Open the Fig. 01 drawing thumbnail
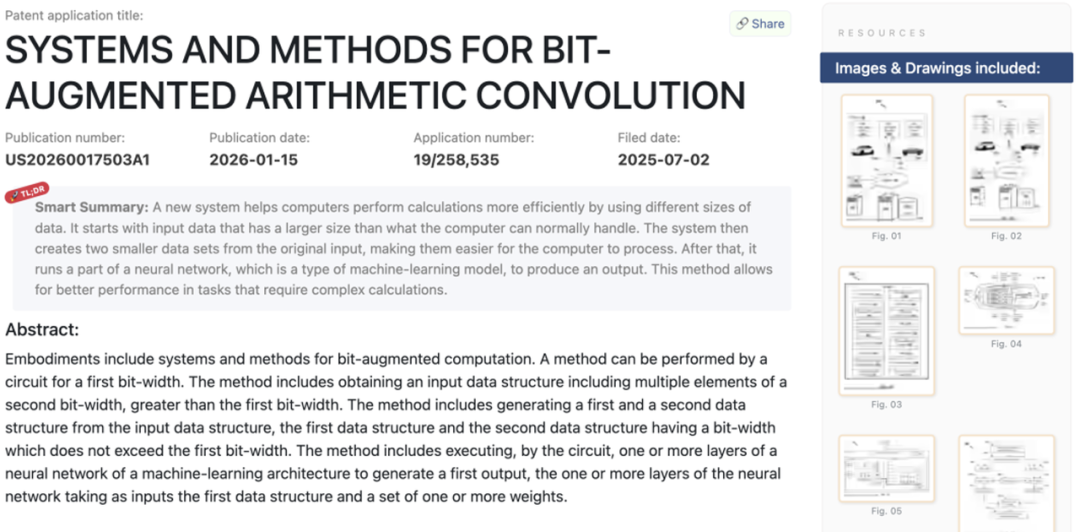Image resolution: width=1080 pixels, height=532 pixels. pos(887,160)
